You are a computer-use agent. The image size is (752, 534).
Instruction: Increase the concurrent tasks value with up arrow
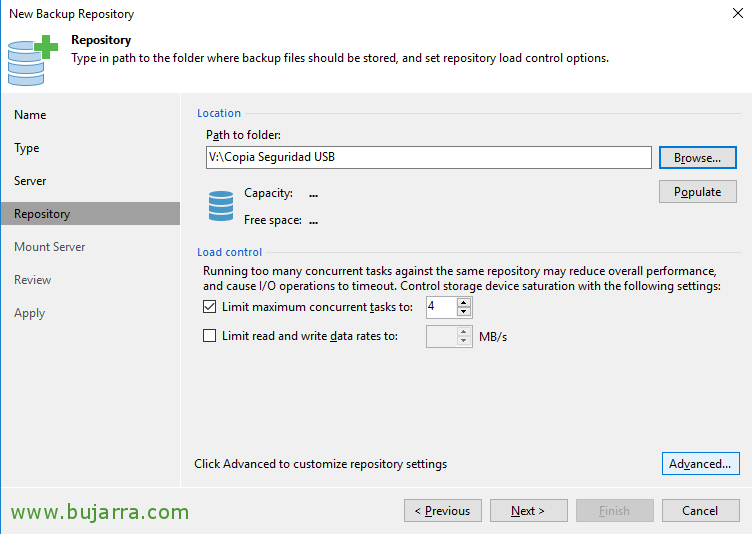pos(463,303)
